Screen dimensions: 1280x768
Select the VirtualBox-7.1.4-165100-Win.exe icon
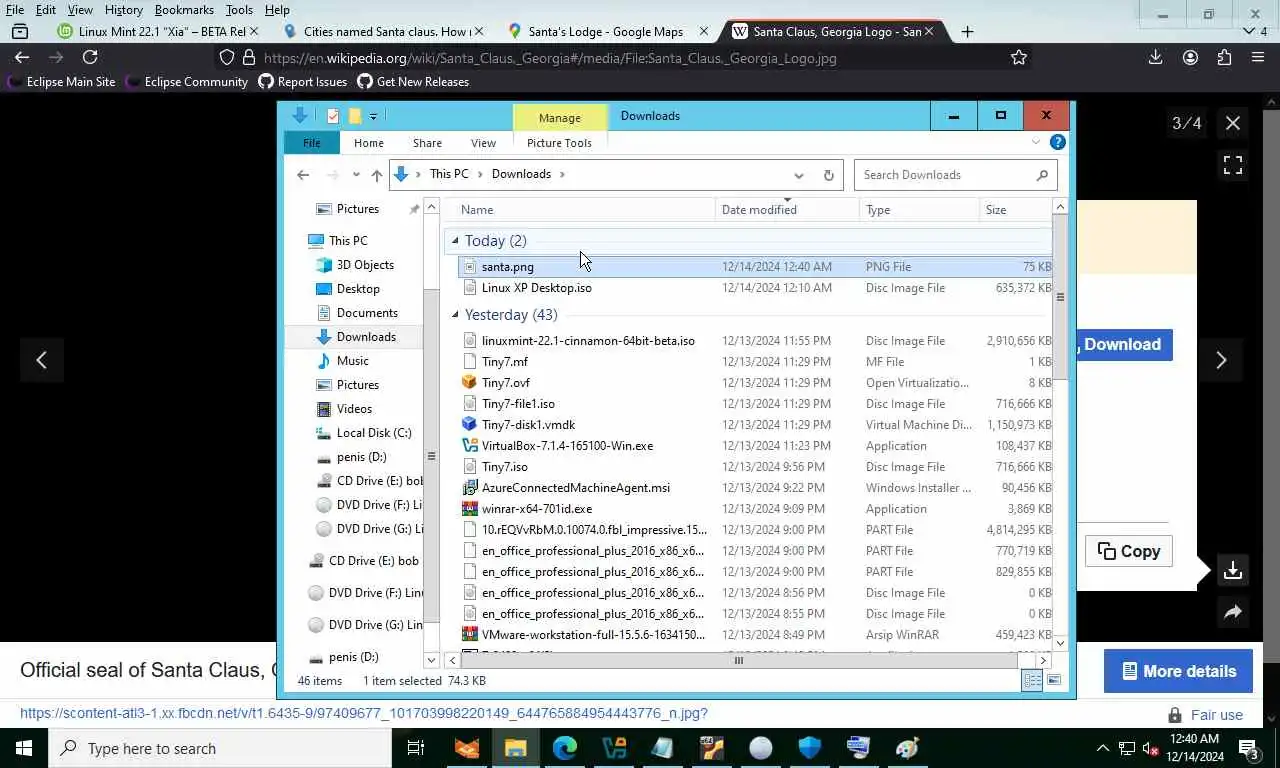pos(469,446)
